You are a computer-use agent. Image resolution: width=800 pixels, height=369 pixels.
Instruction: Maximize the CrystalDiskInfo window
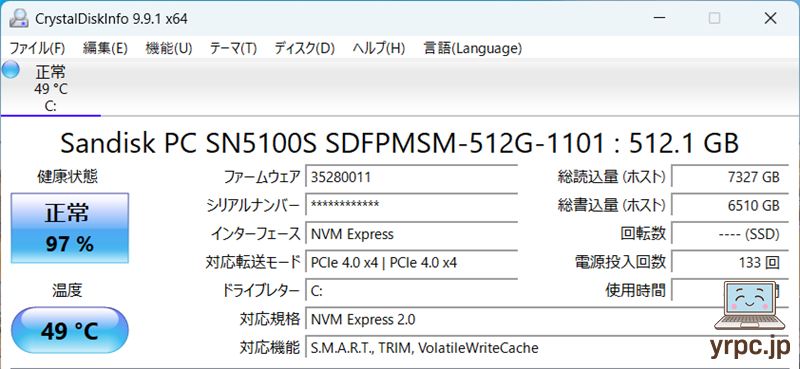[x=714, y=18]
